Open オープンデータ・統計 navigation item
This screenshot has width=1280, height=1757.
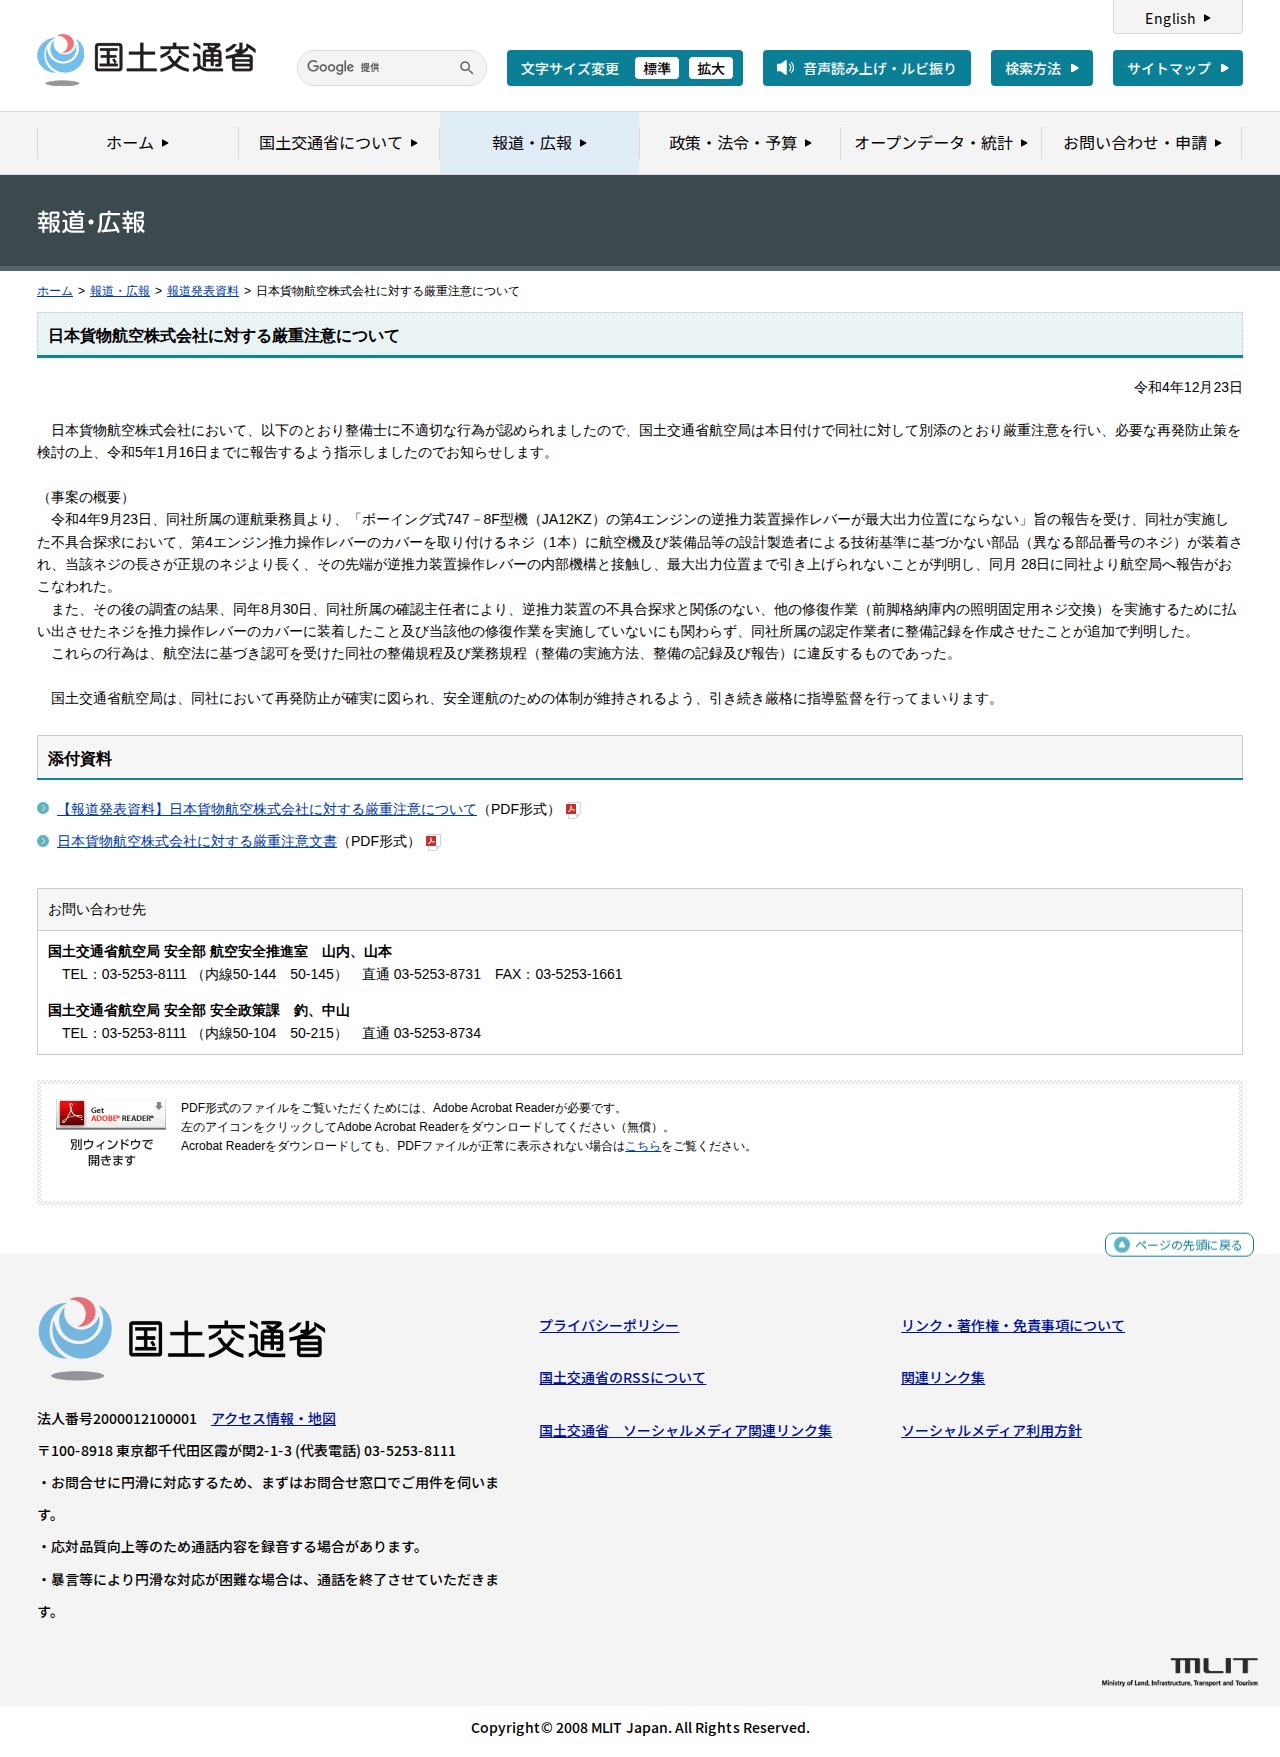(x=941, y=143)
